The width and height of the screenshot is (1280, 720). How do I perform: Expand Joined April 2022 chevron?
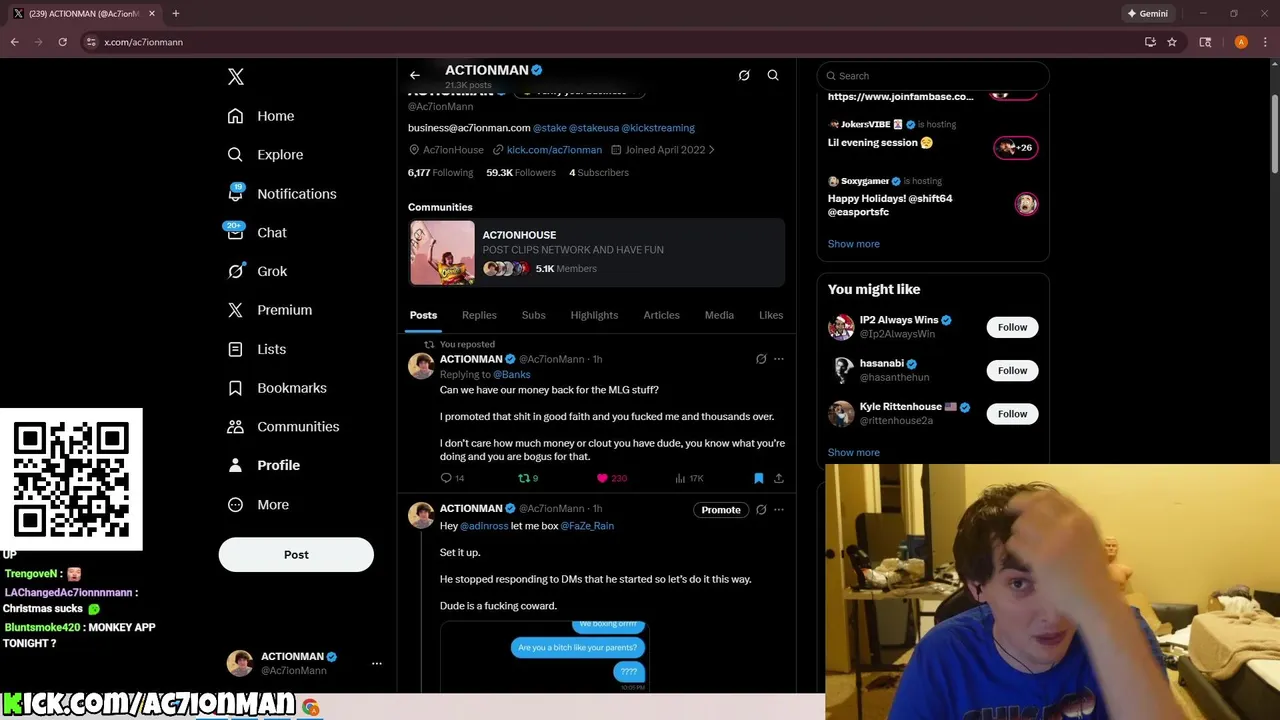[x=711, y=150]
